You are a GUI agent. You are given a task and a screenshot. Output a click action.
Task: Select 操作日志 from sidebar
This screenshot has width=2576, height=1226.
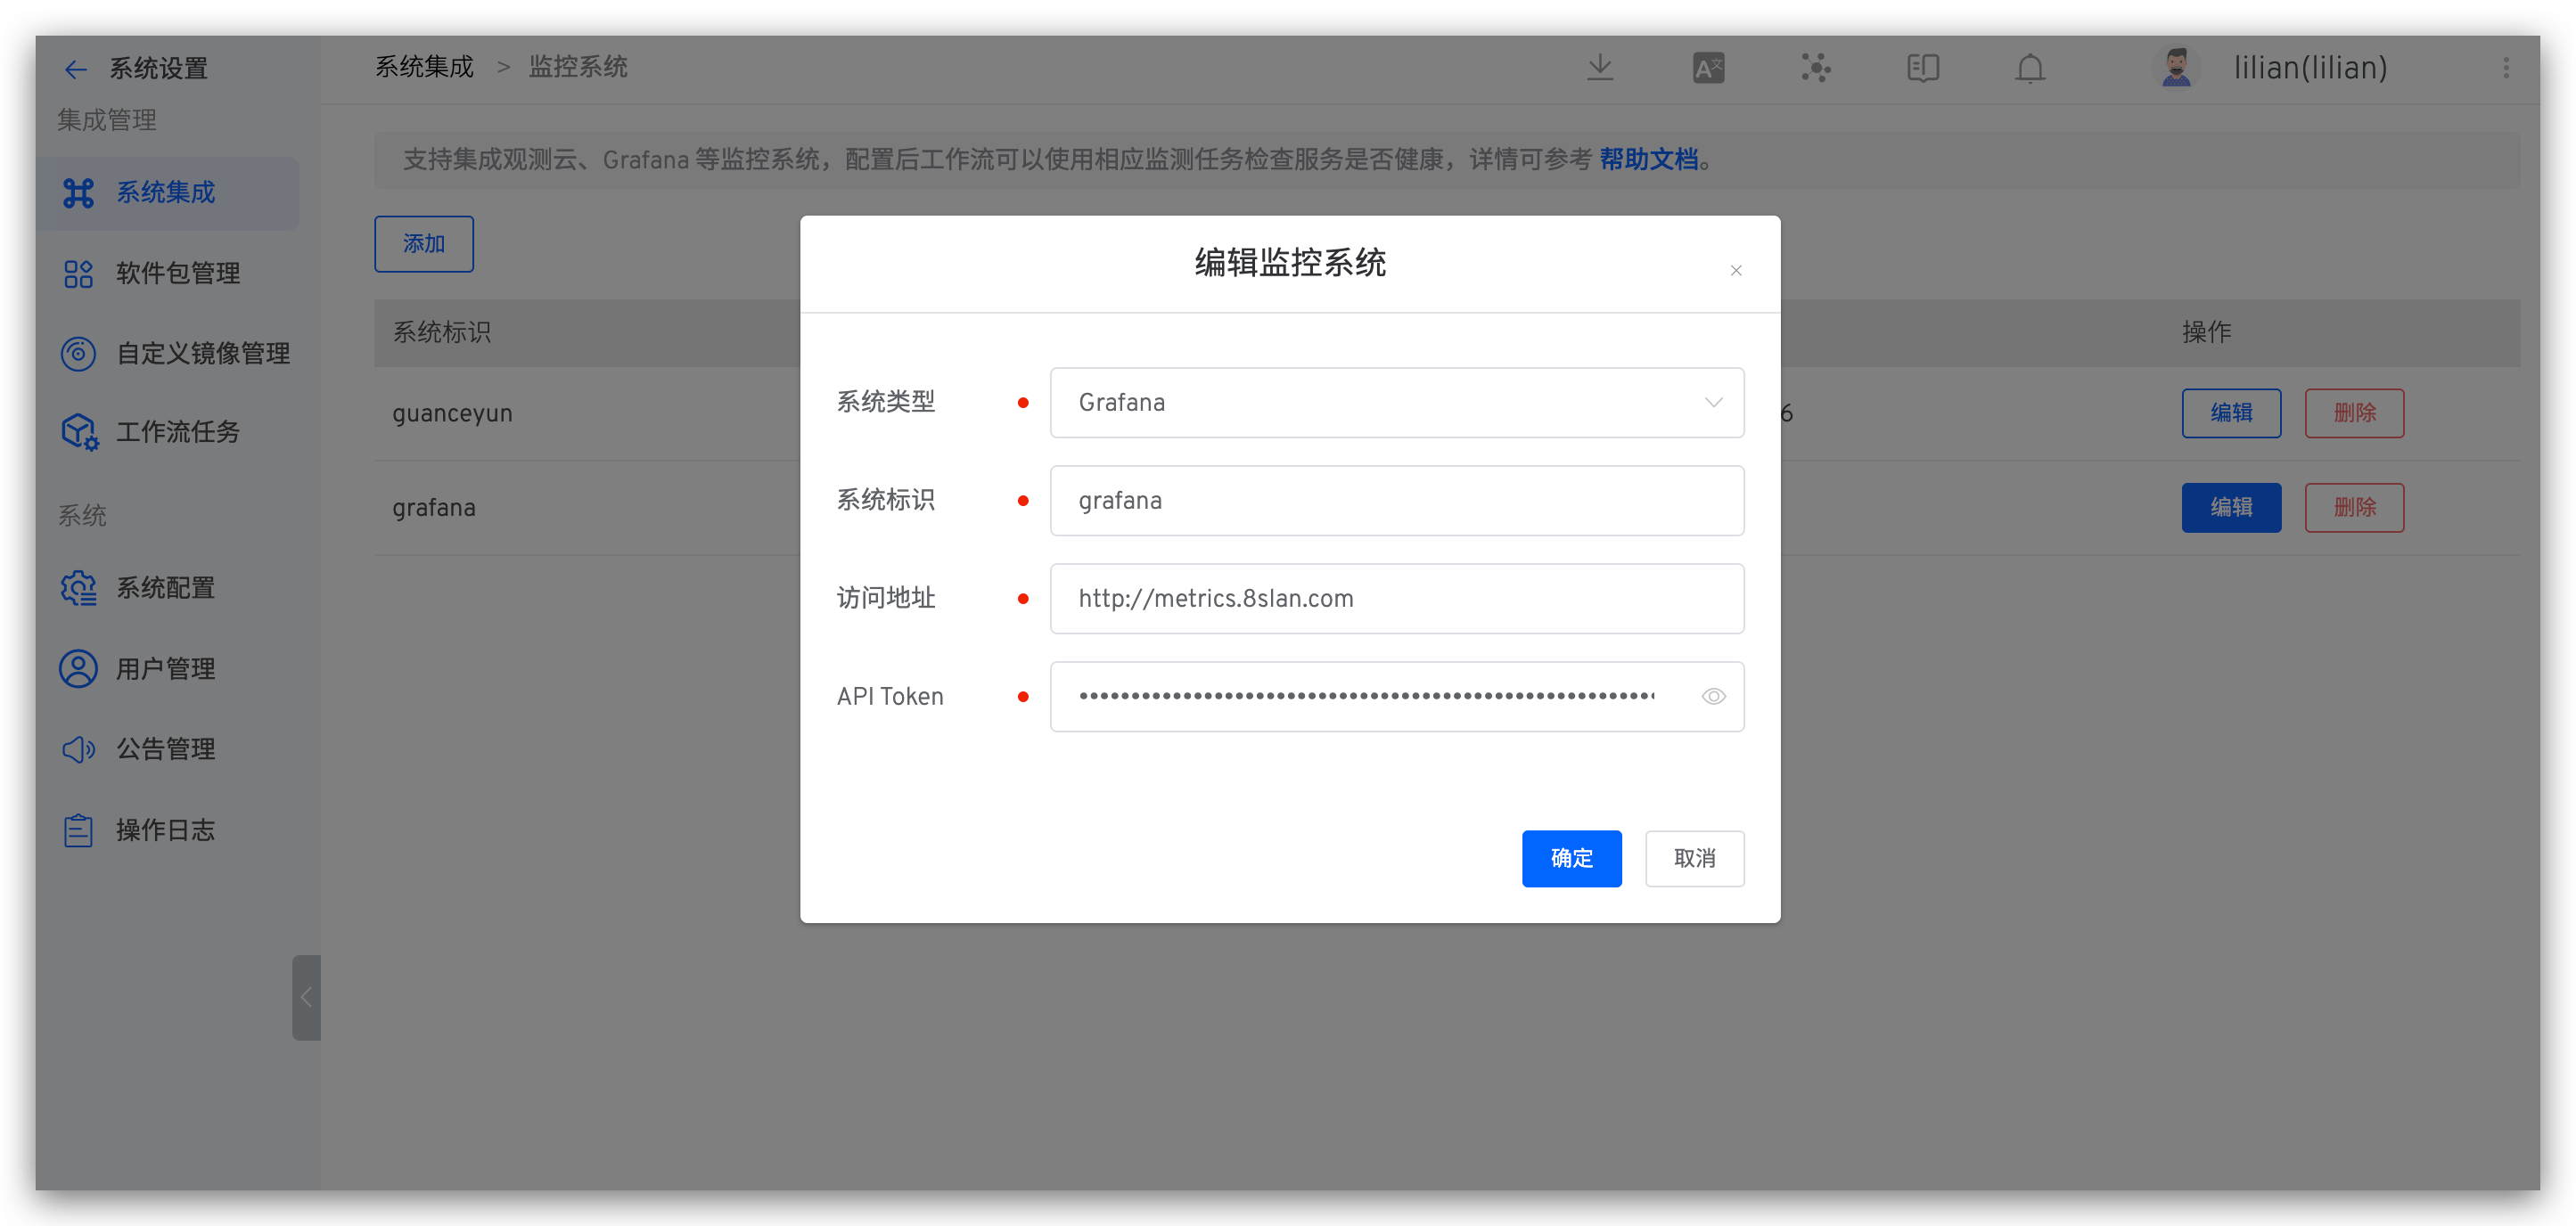(165, 830)
